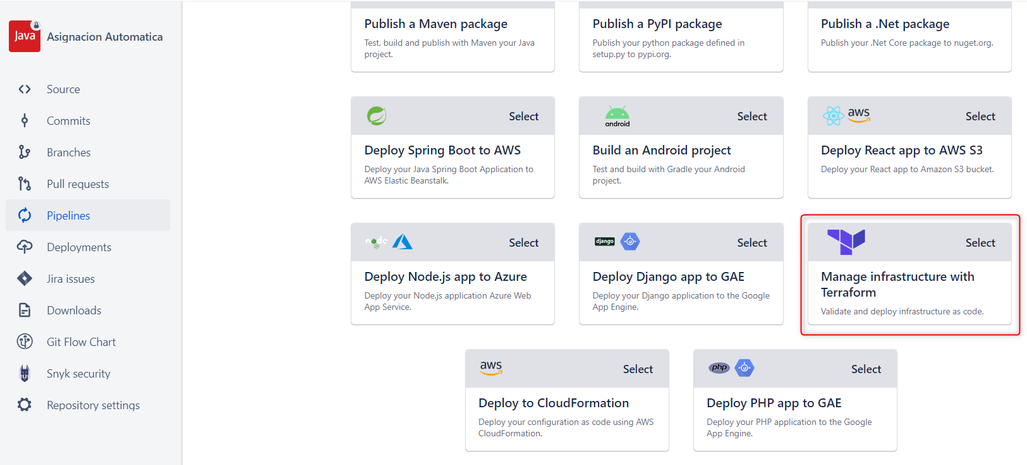Select the Deploy React app to AWS S3 template
The image size is (1027, 465).
[x=980, y=117]
